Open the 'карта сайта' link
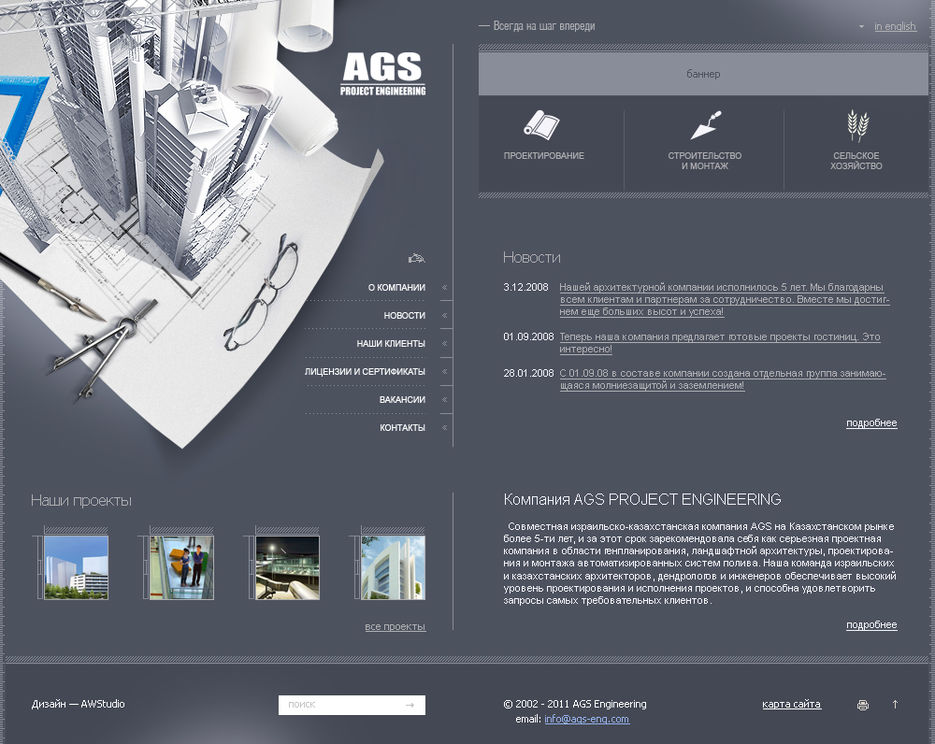 click(791, 704)
